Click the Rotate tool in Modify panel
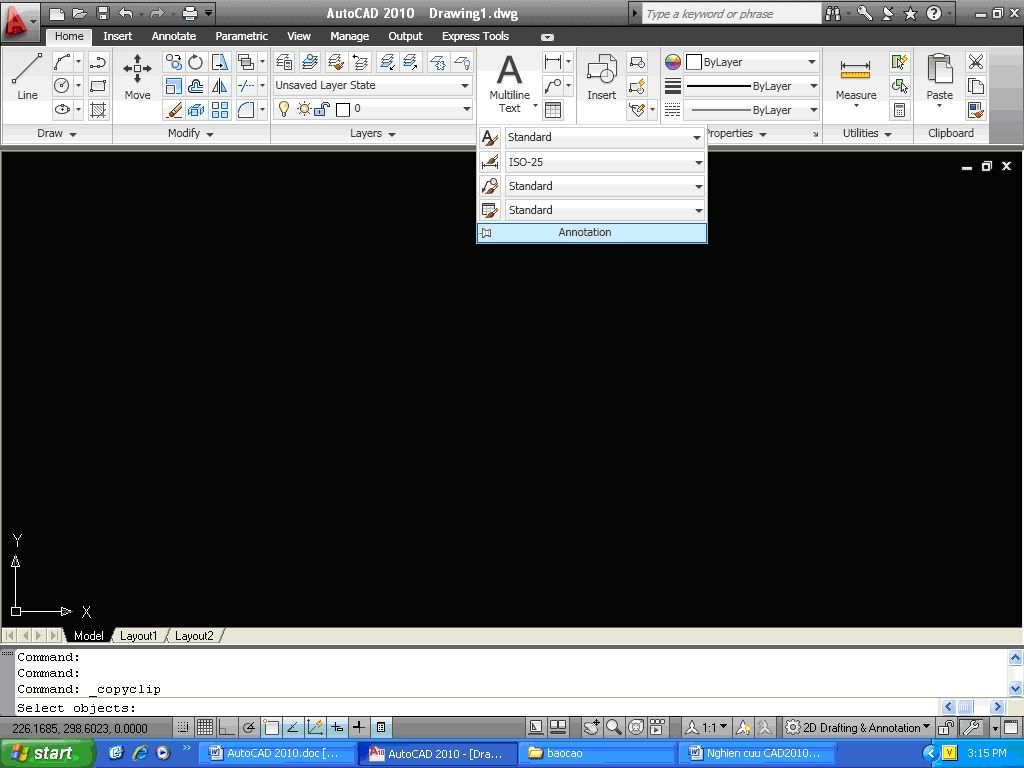This screenshot has width=1024, height=768. click(196, 62)
